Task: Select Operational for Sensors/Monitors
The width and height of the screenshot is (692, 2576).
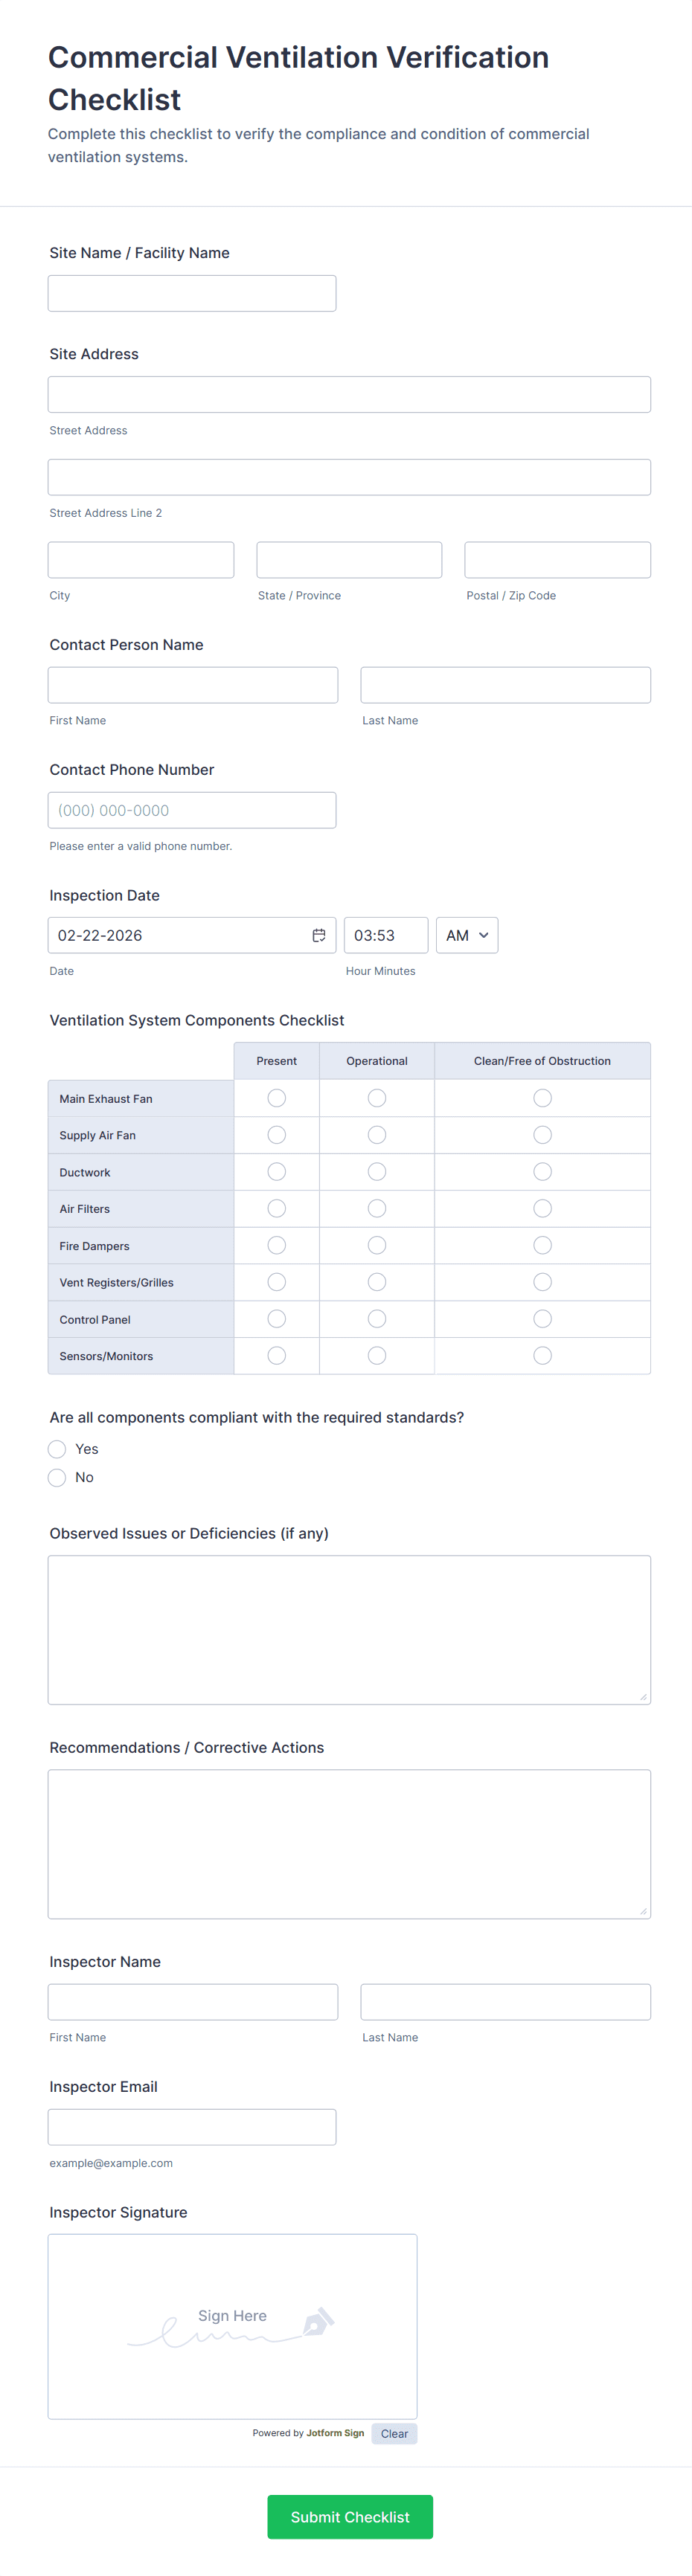Action: 377,1356
